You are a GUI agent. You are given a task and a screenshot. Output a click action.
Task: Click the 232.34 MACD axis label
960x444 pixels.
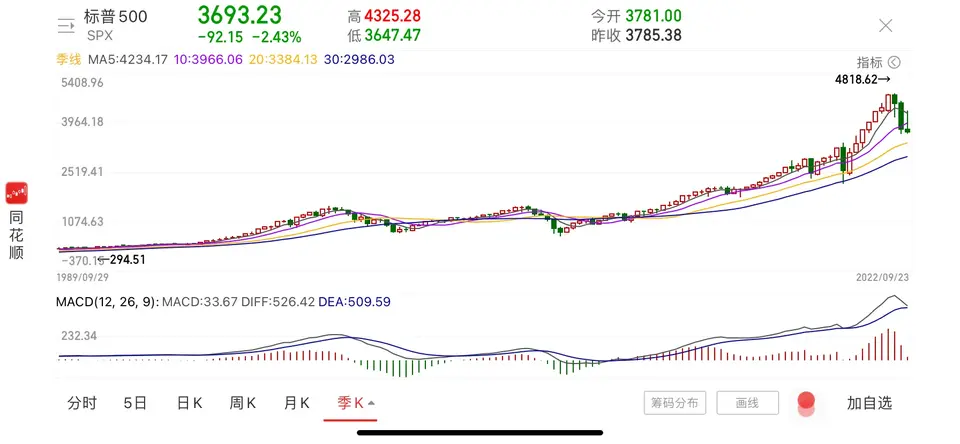pyautogui.click(x=78, y=336)
